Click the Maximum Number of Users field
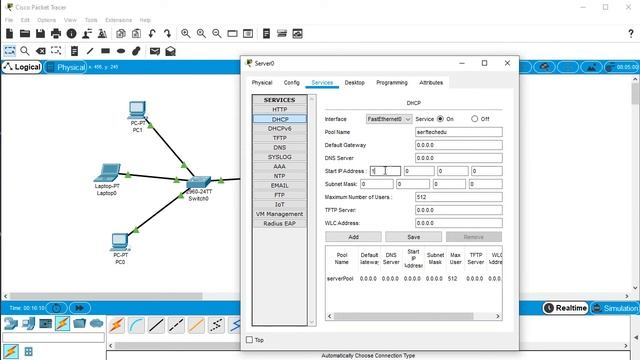Image resolution: width=640 pixels, height=360 pixels. pos(459,197)
